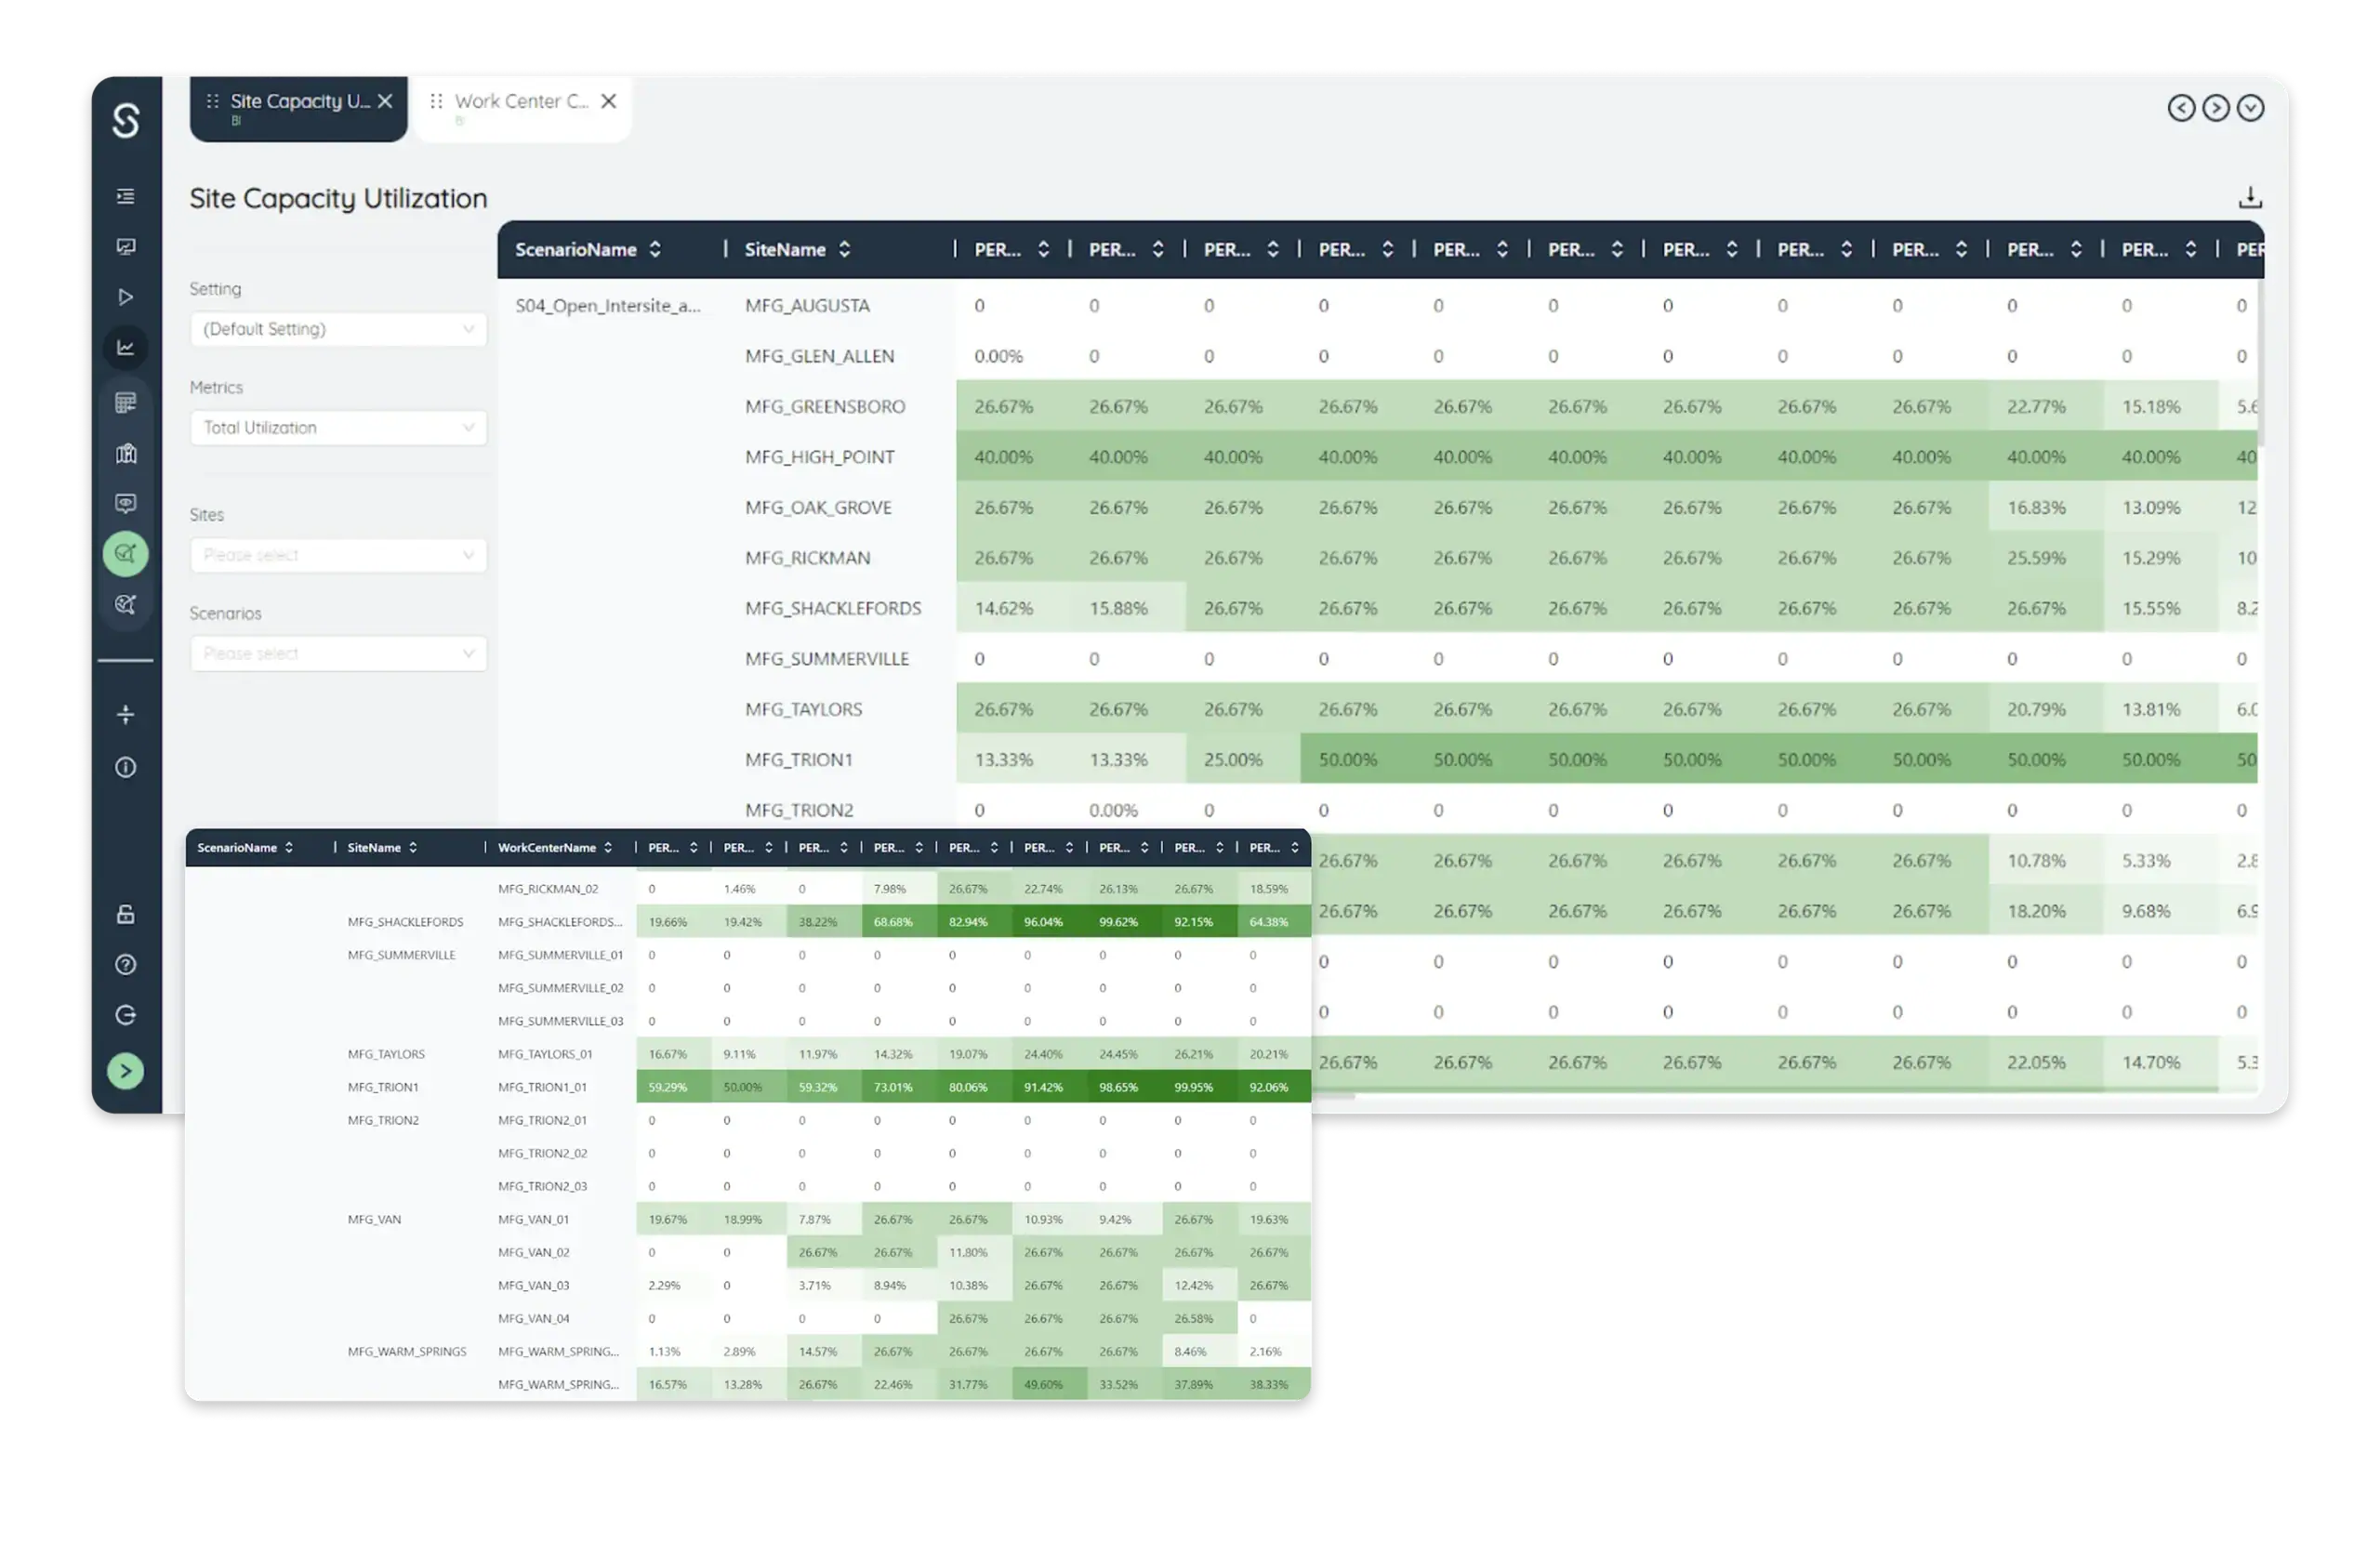Expand sidebar with green arrow button
The width and height of the screenshot is (2380, 1544).
point(125,1071)
